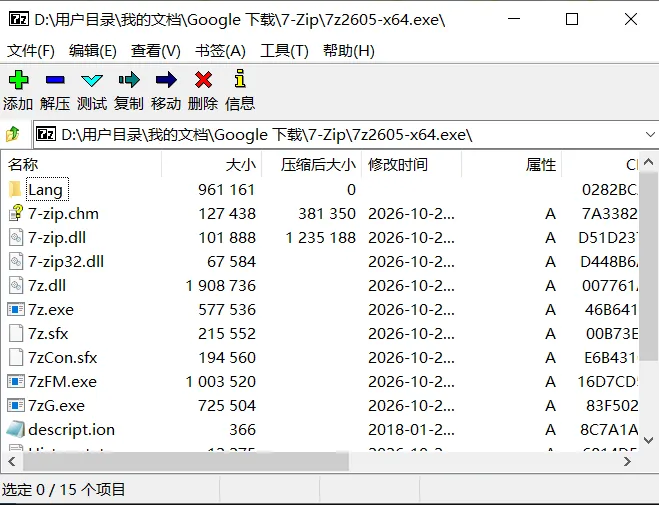Screen dimensions: 659x505
Task: Click the horizontal scrollbar thumb
Action: 186,461
